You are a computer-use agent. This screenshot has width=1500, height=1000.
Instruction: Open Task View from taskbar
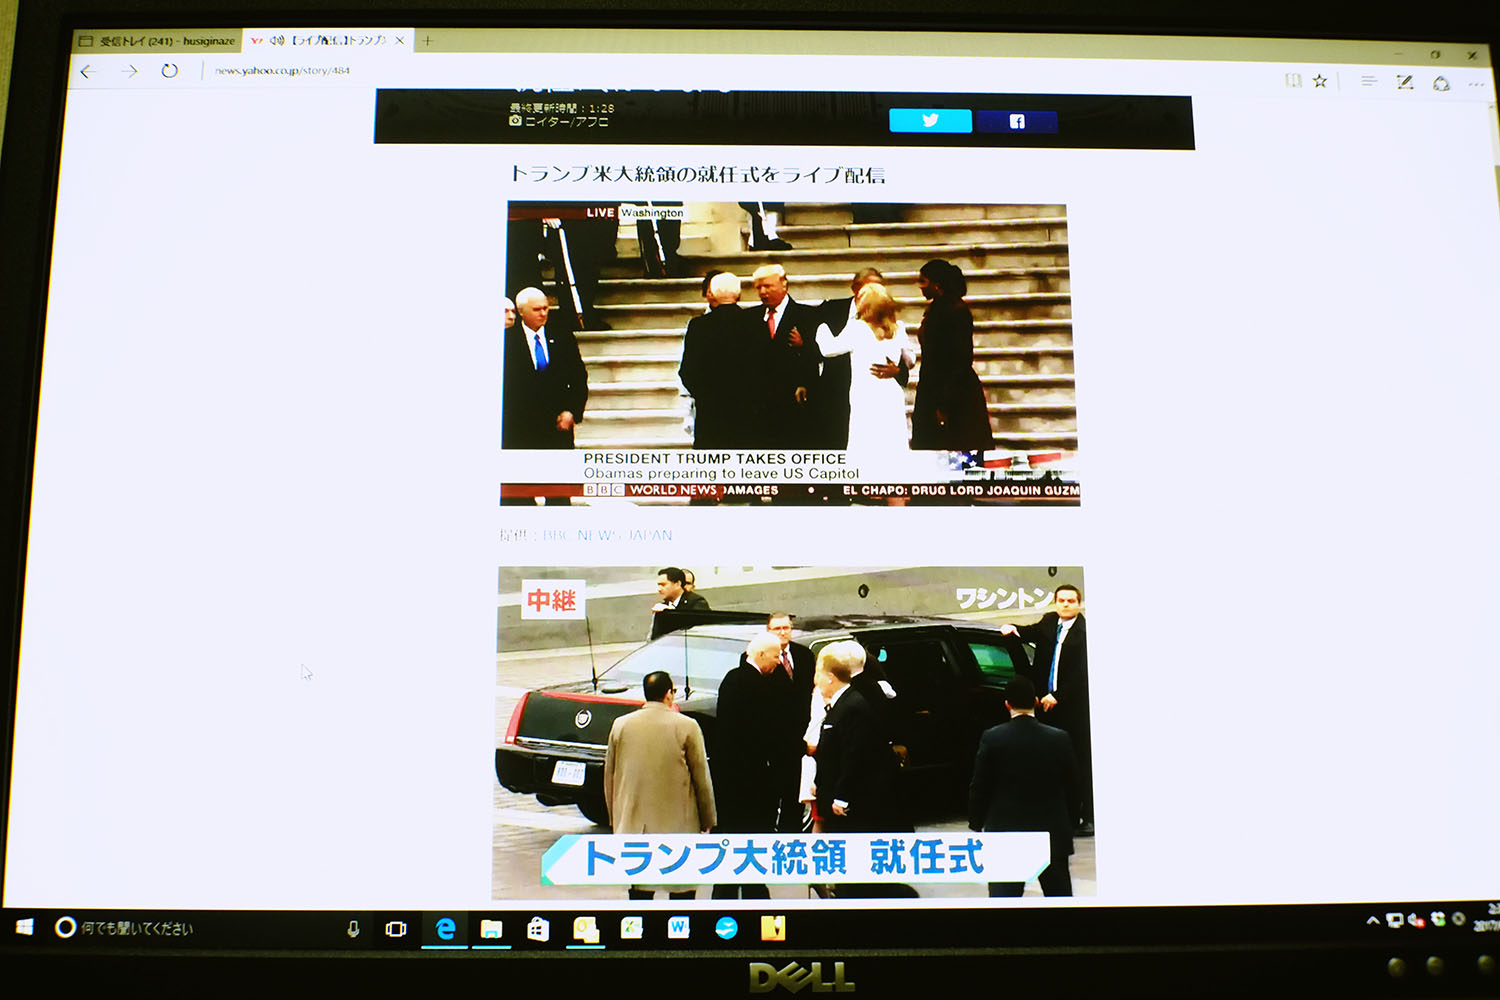[396, 929]
